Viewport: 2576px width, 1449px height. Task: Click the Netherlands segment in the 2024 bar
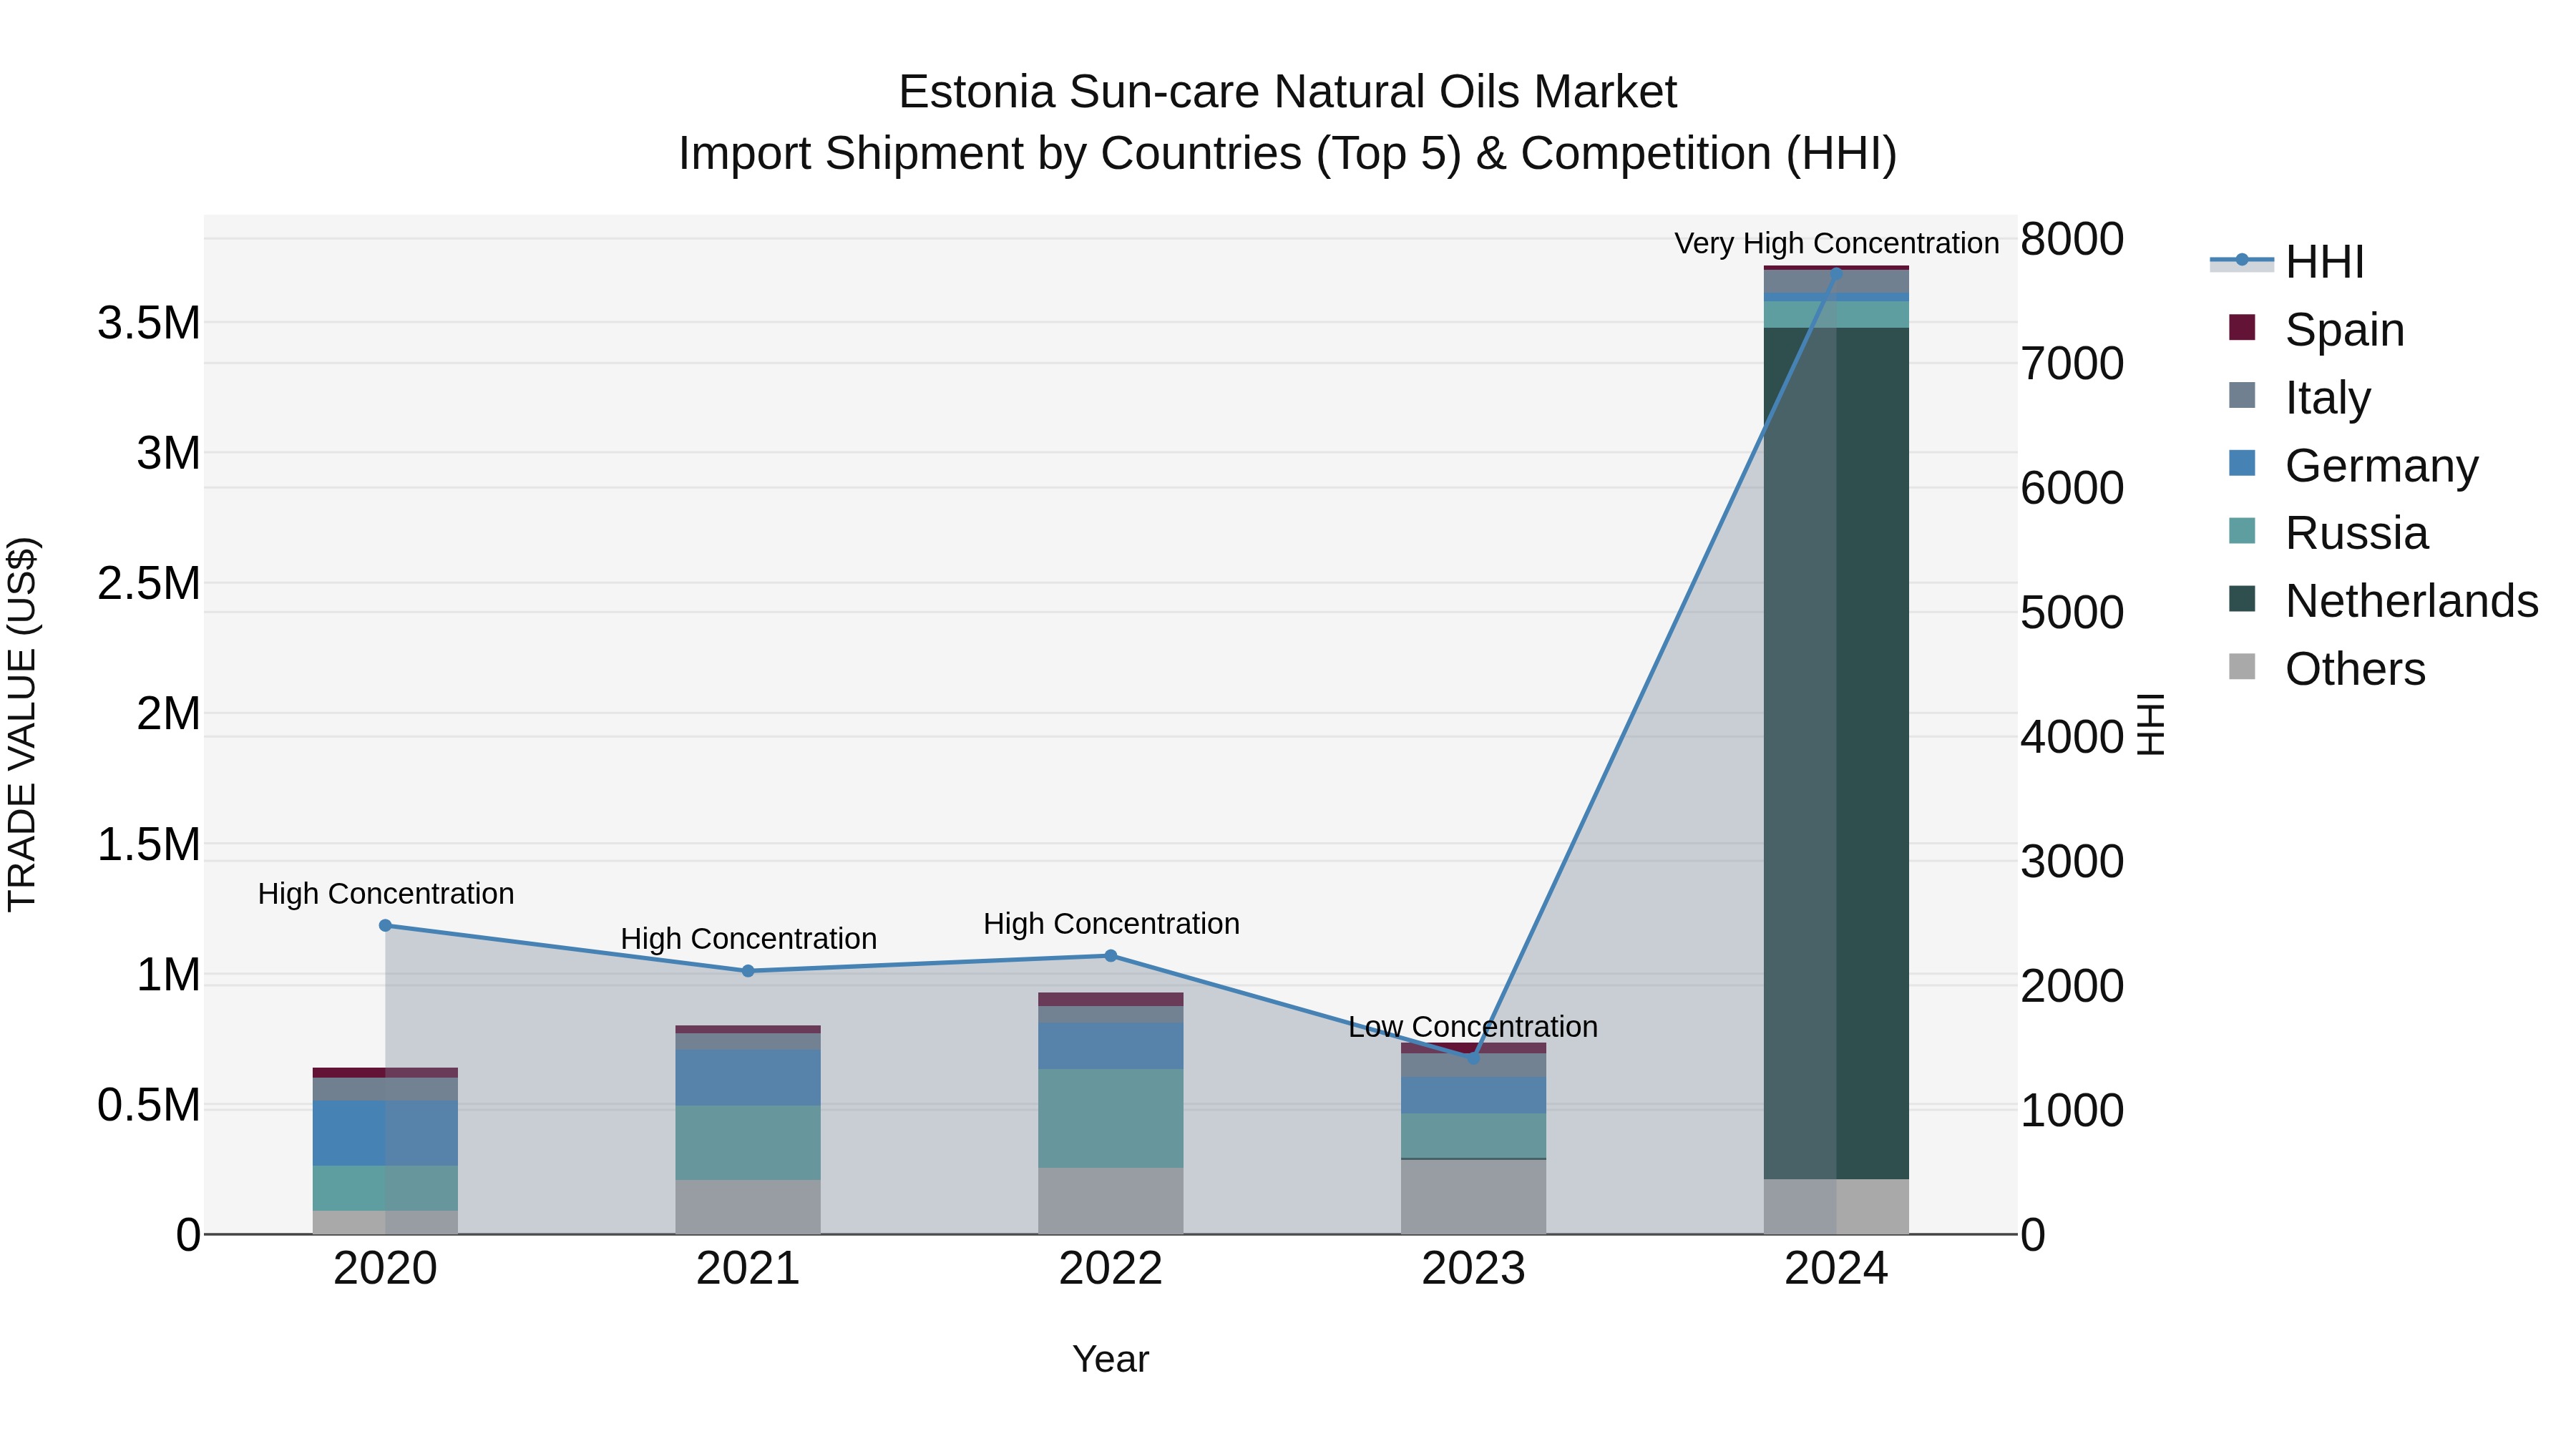click(x=1836, y=753)
